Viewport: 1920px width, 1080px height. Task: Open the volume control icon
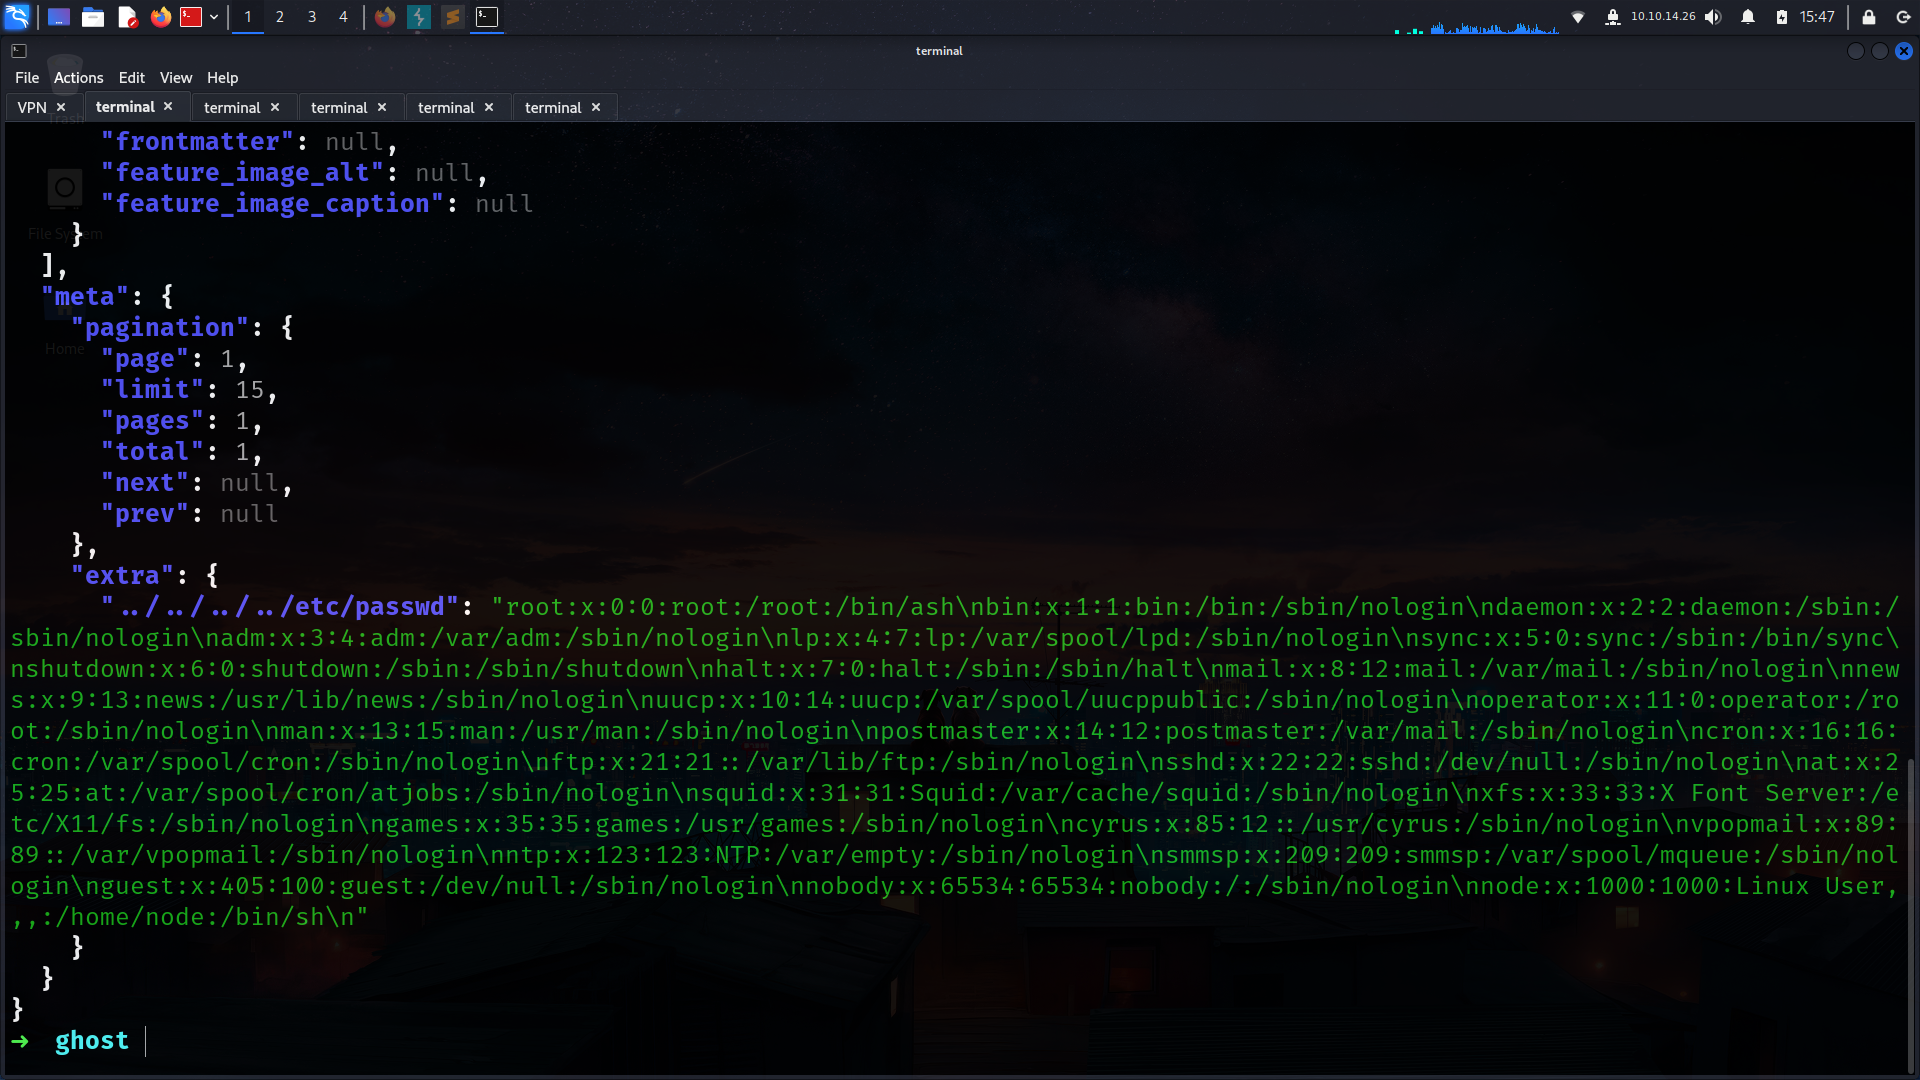click(1713, 17)
